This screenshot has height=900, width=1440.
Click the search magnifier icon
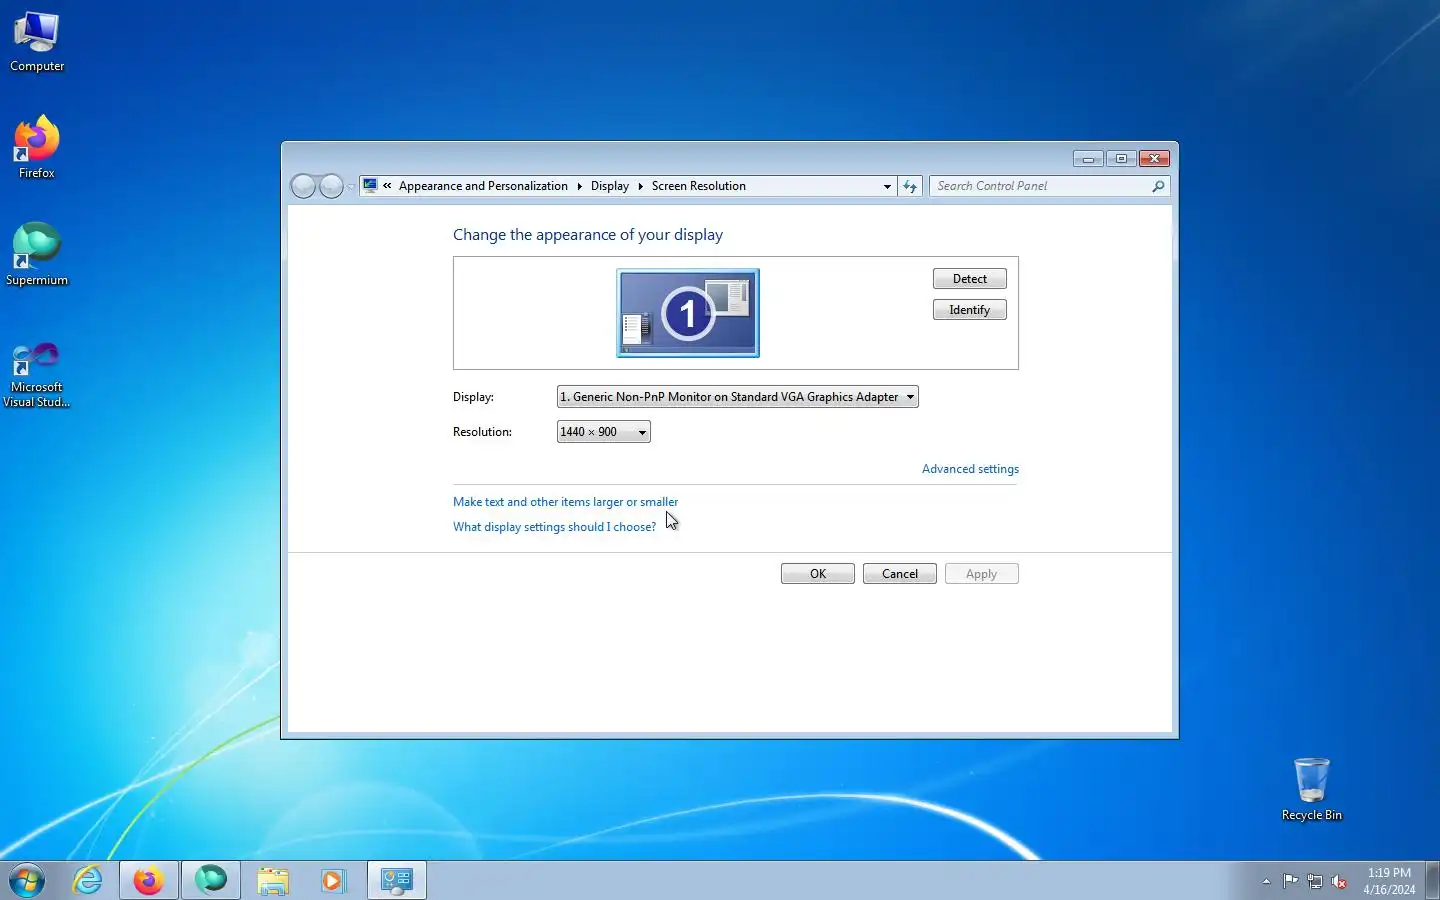point(1158,186)
